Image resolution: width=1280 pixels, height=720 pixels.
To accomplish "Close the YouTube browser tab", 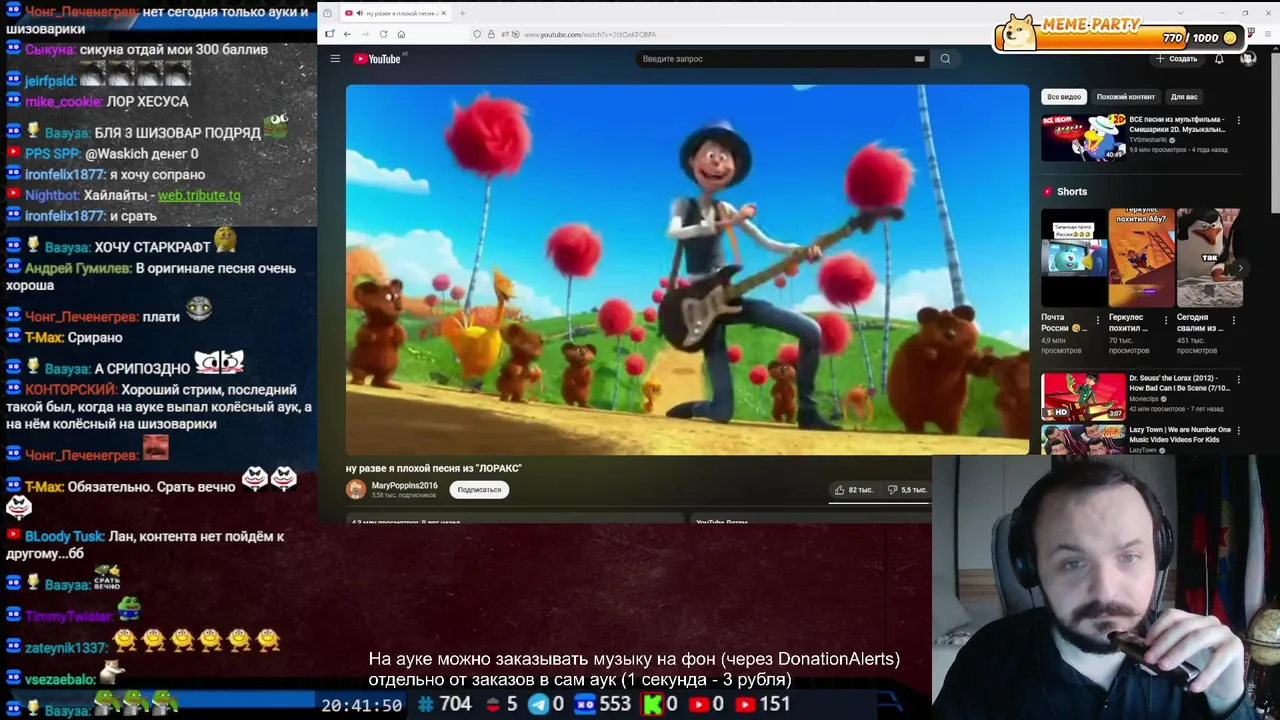I will (443, 13).
